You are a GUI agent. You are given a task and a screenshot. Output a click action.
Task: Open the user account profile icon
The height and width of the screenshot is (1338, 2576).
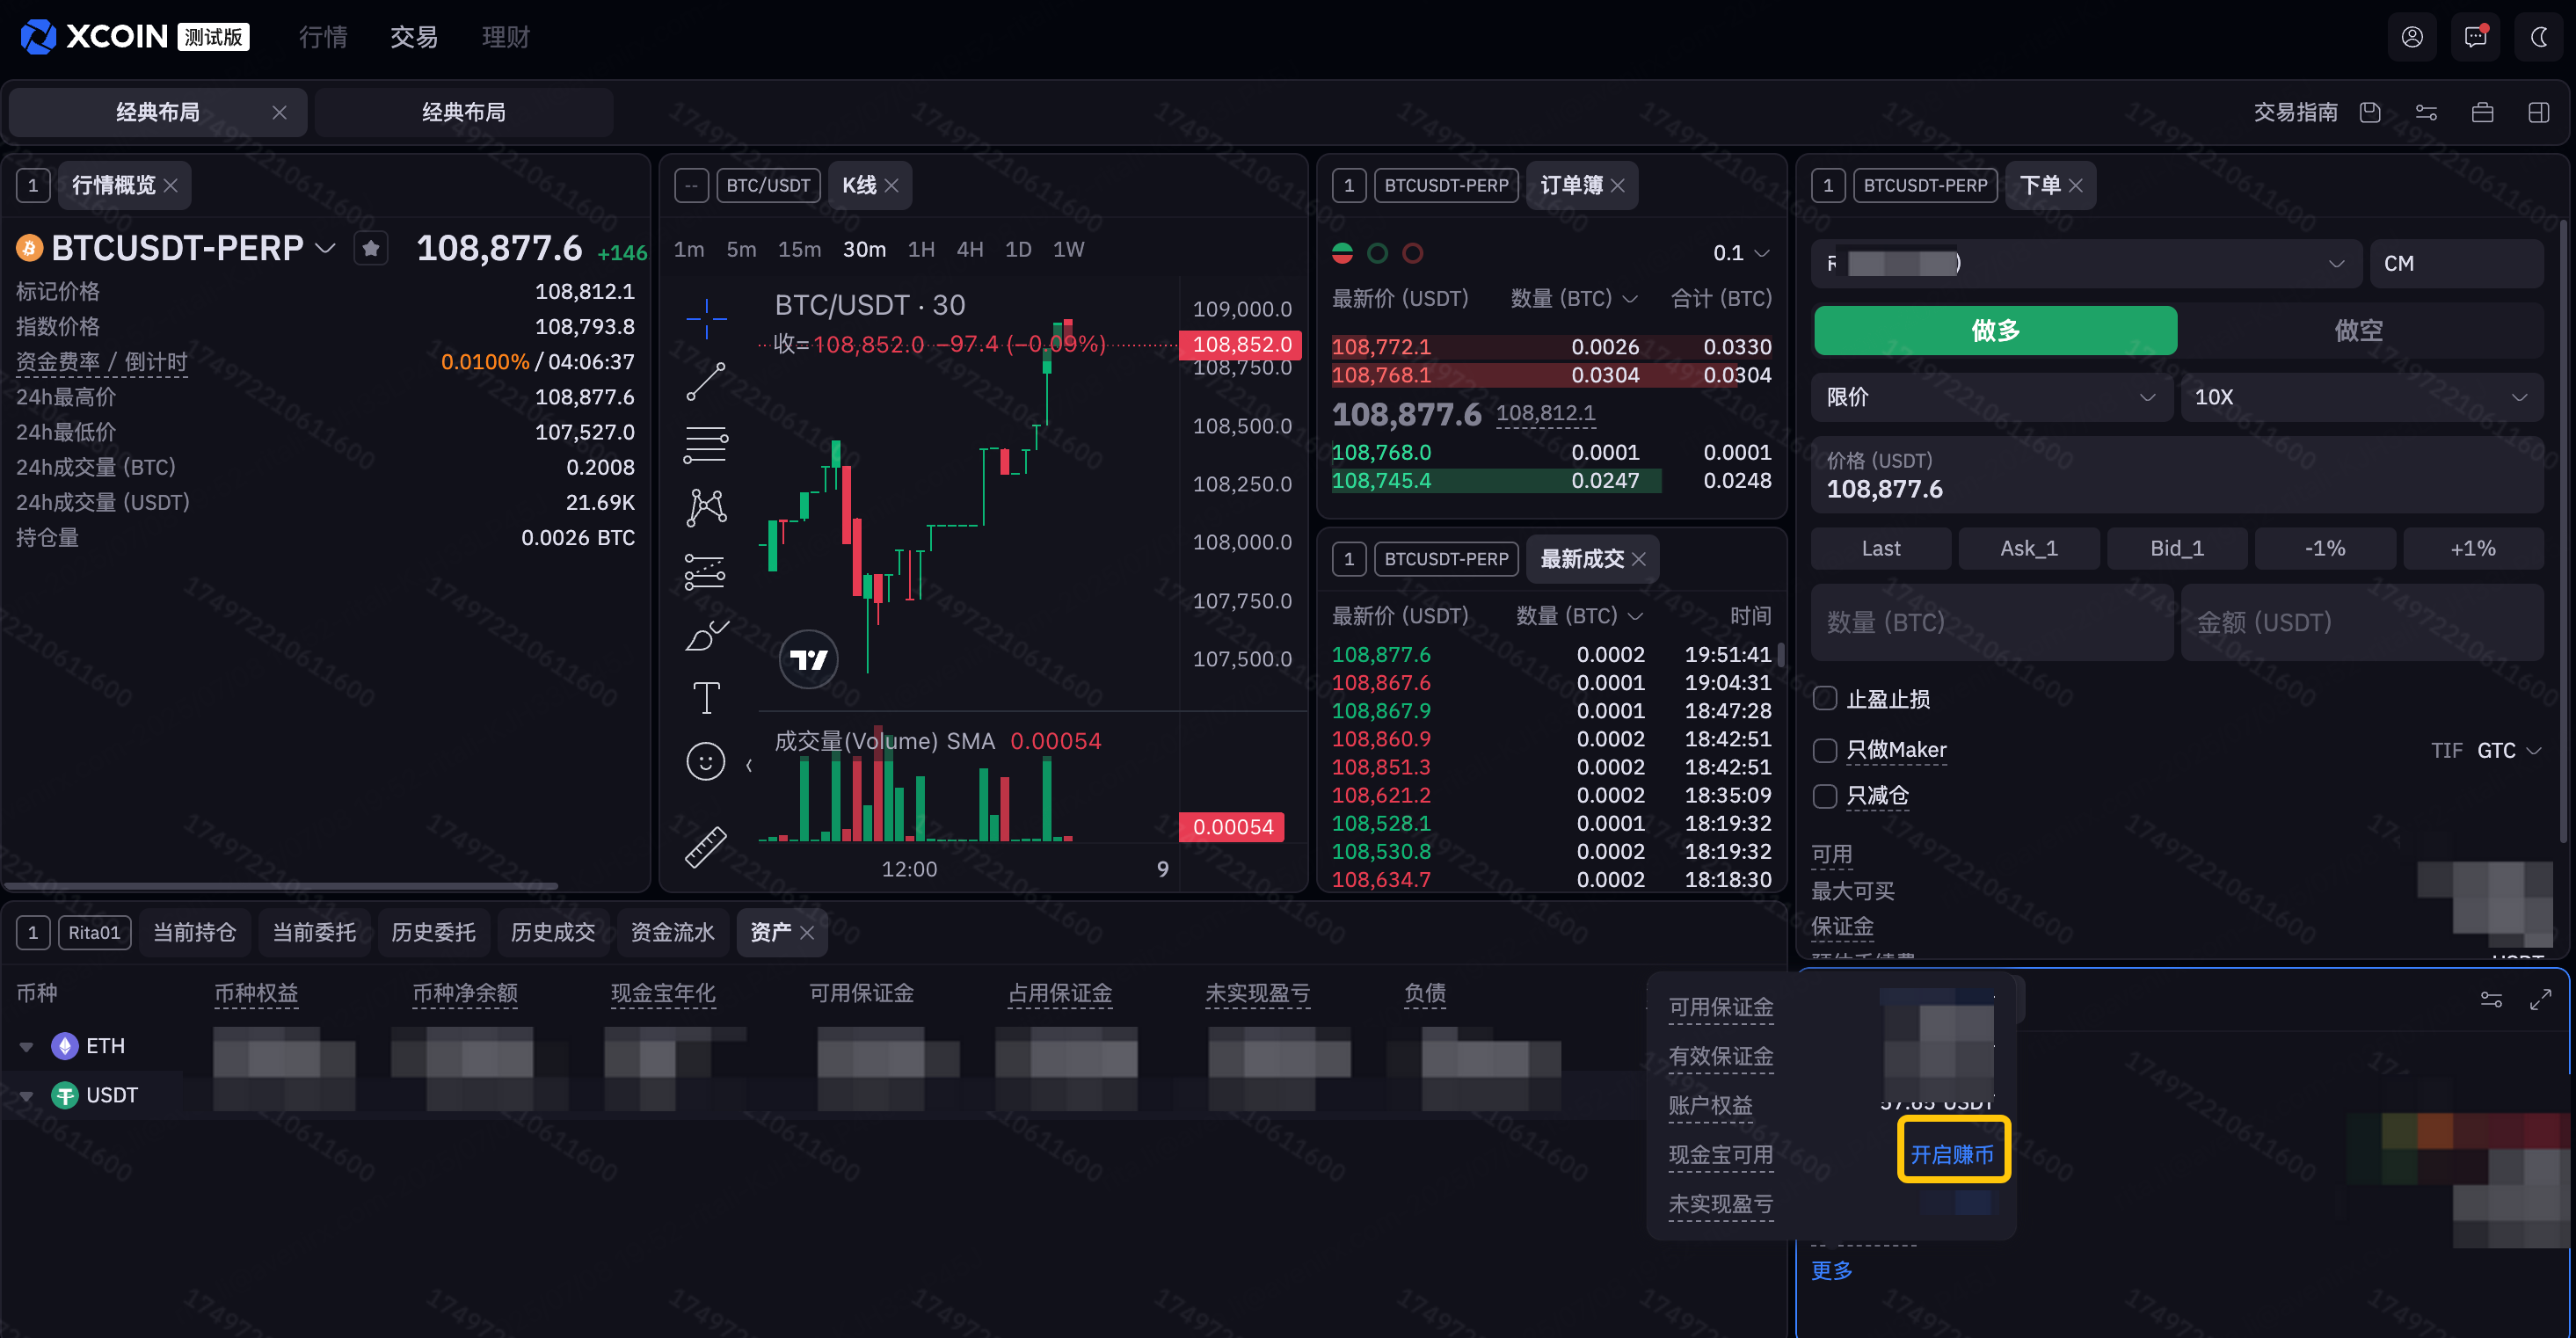pos(2412,37)
